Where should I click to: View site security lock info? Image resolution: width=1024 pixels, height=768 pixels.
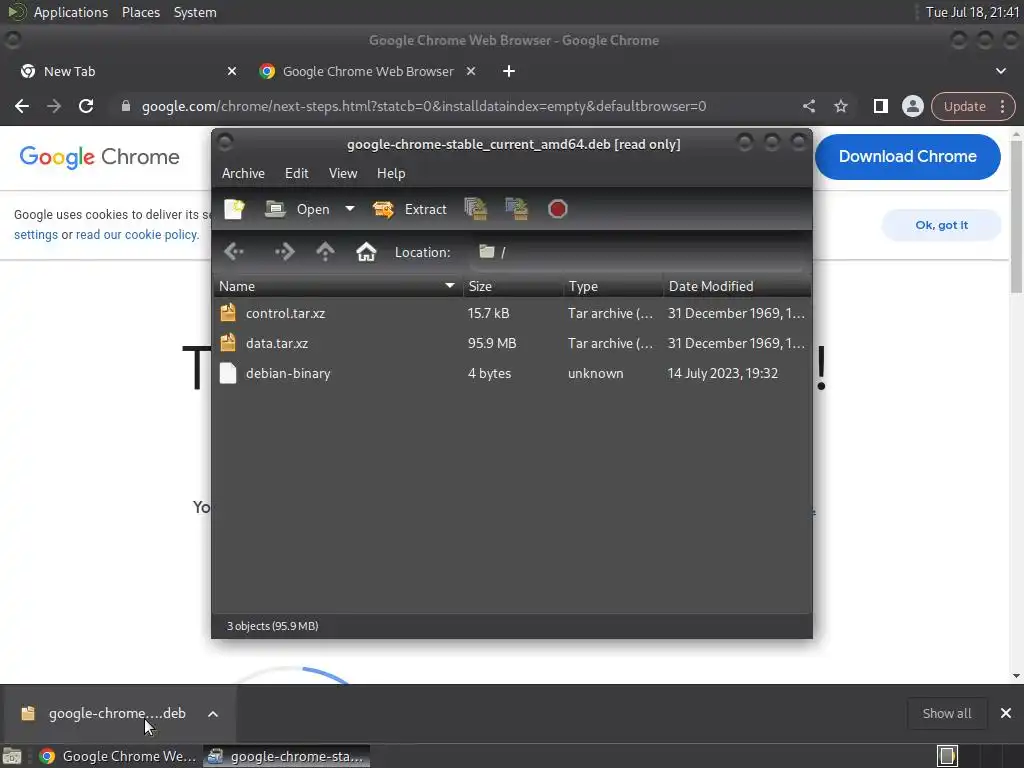click(x=126, y=106)
